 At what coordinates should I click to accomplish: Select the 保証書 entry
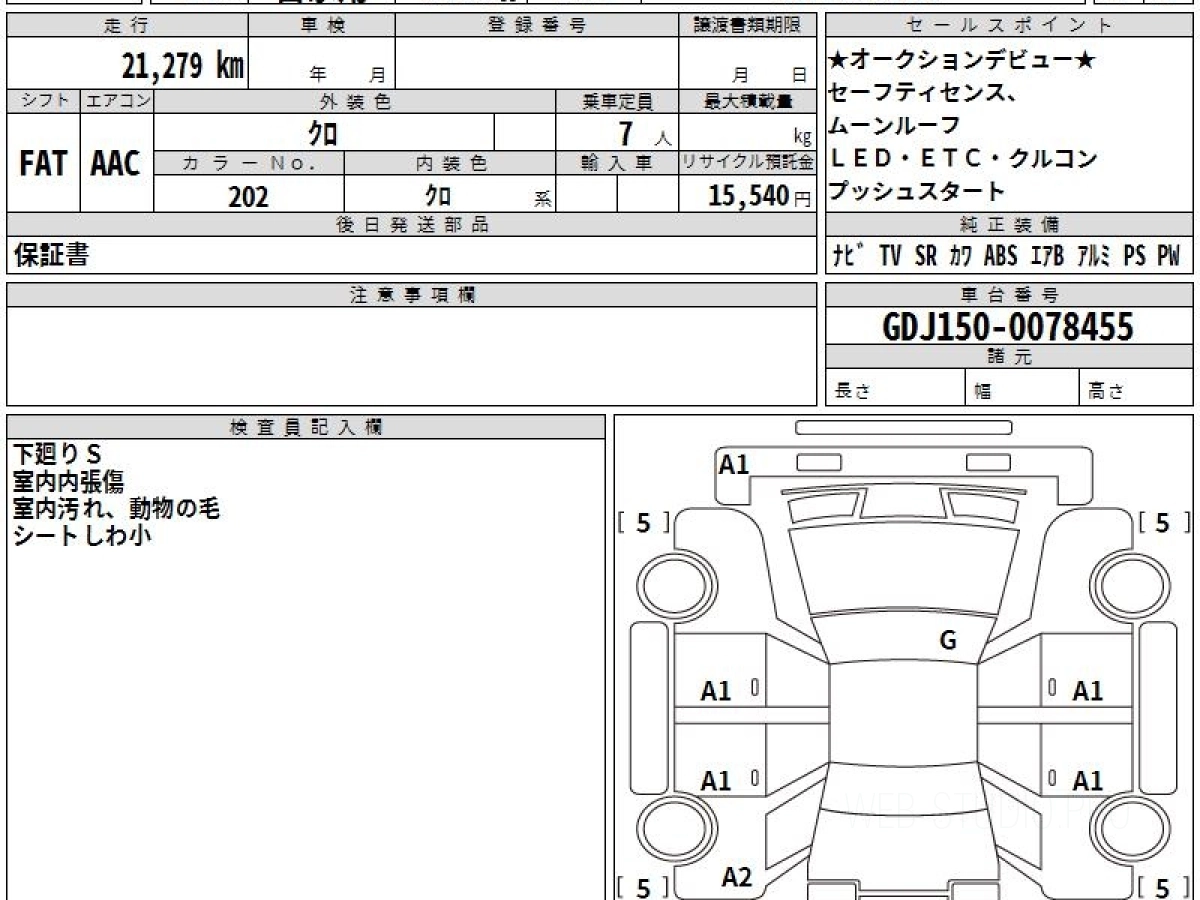click(x=51, y=255)
